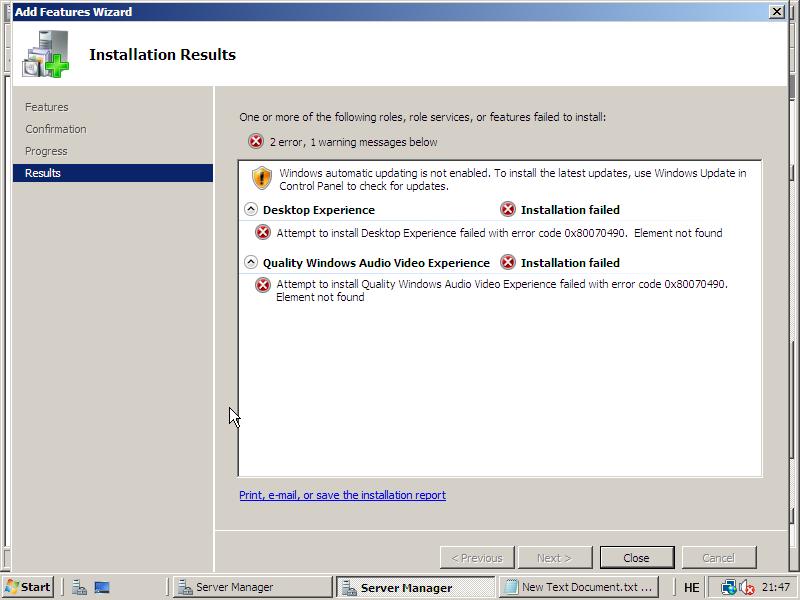Open the Start menu
Screen dimensions: 800x600
click(x=29, y=587)
